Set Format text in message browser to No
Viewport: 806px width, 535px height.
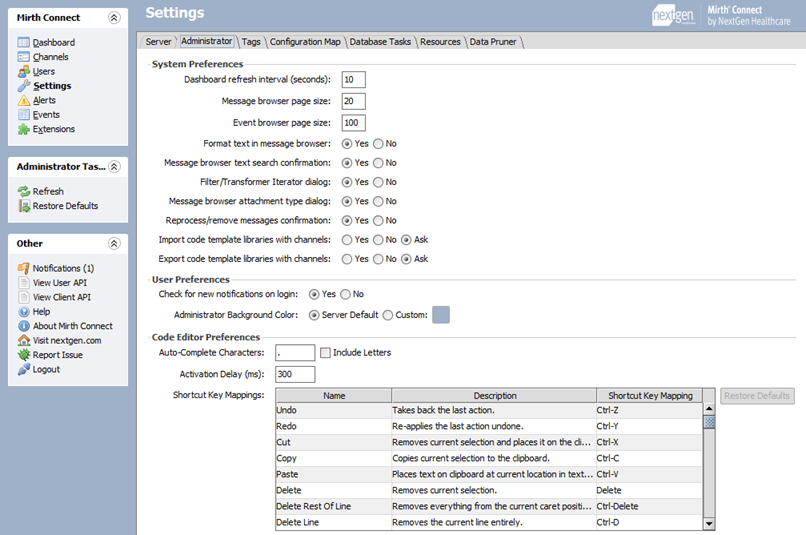(x=378, y=144)
